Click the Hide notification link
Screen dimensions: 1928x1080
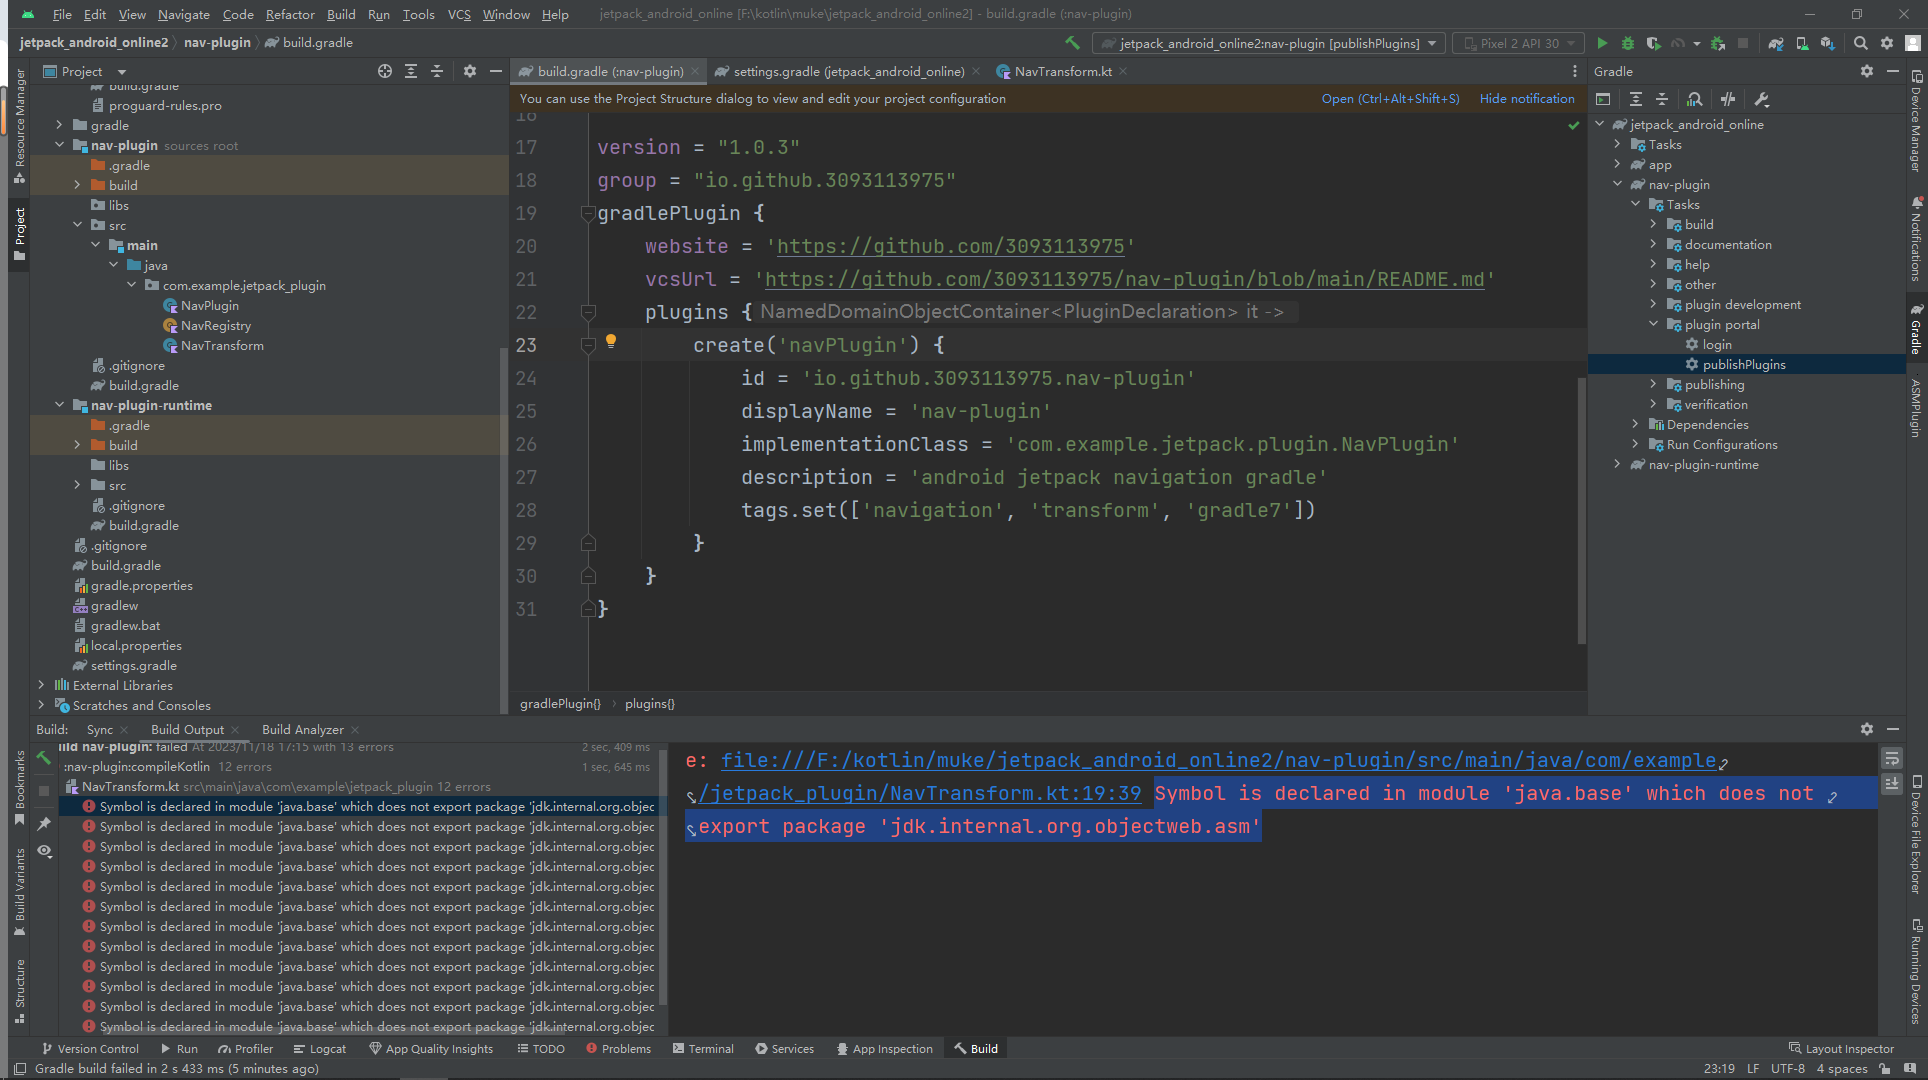[x=1526, y=98]
